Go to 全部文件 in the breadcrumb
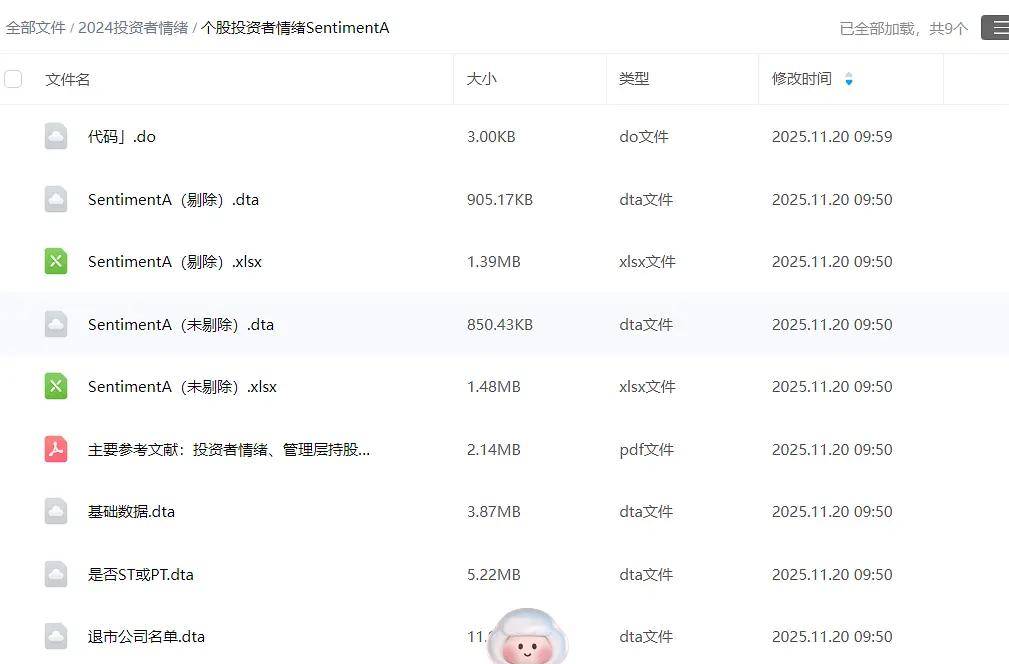The image size is (1009, 664). [35, 28]
